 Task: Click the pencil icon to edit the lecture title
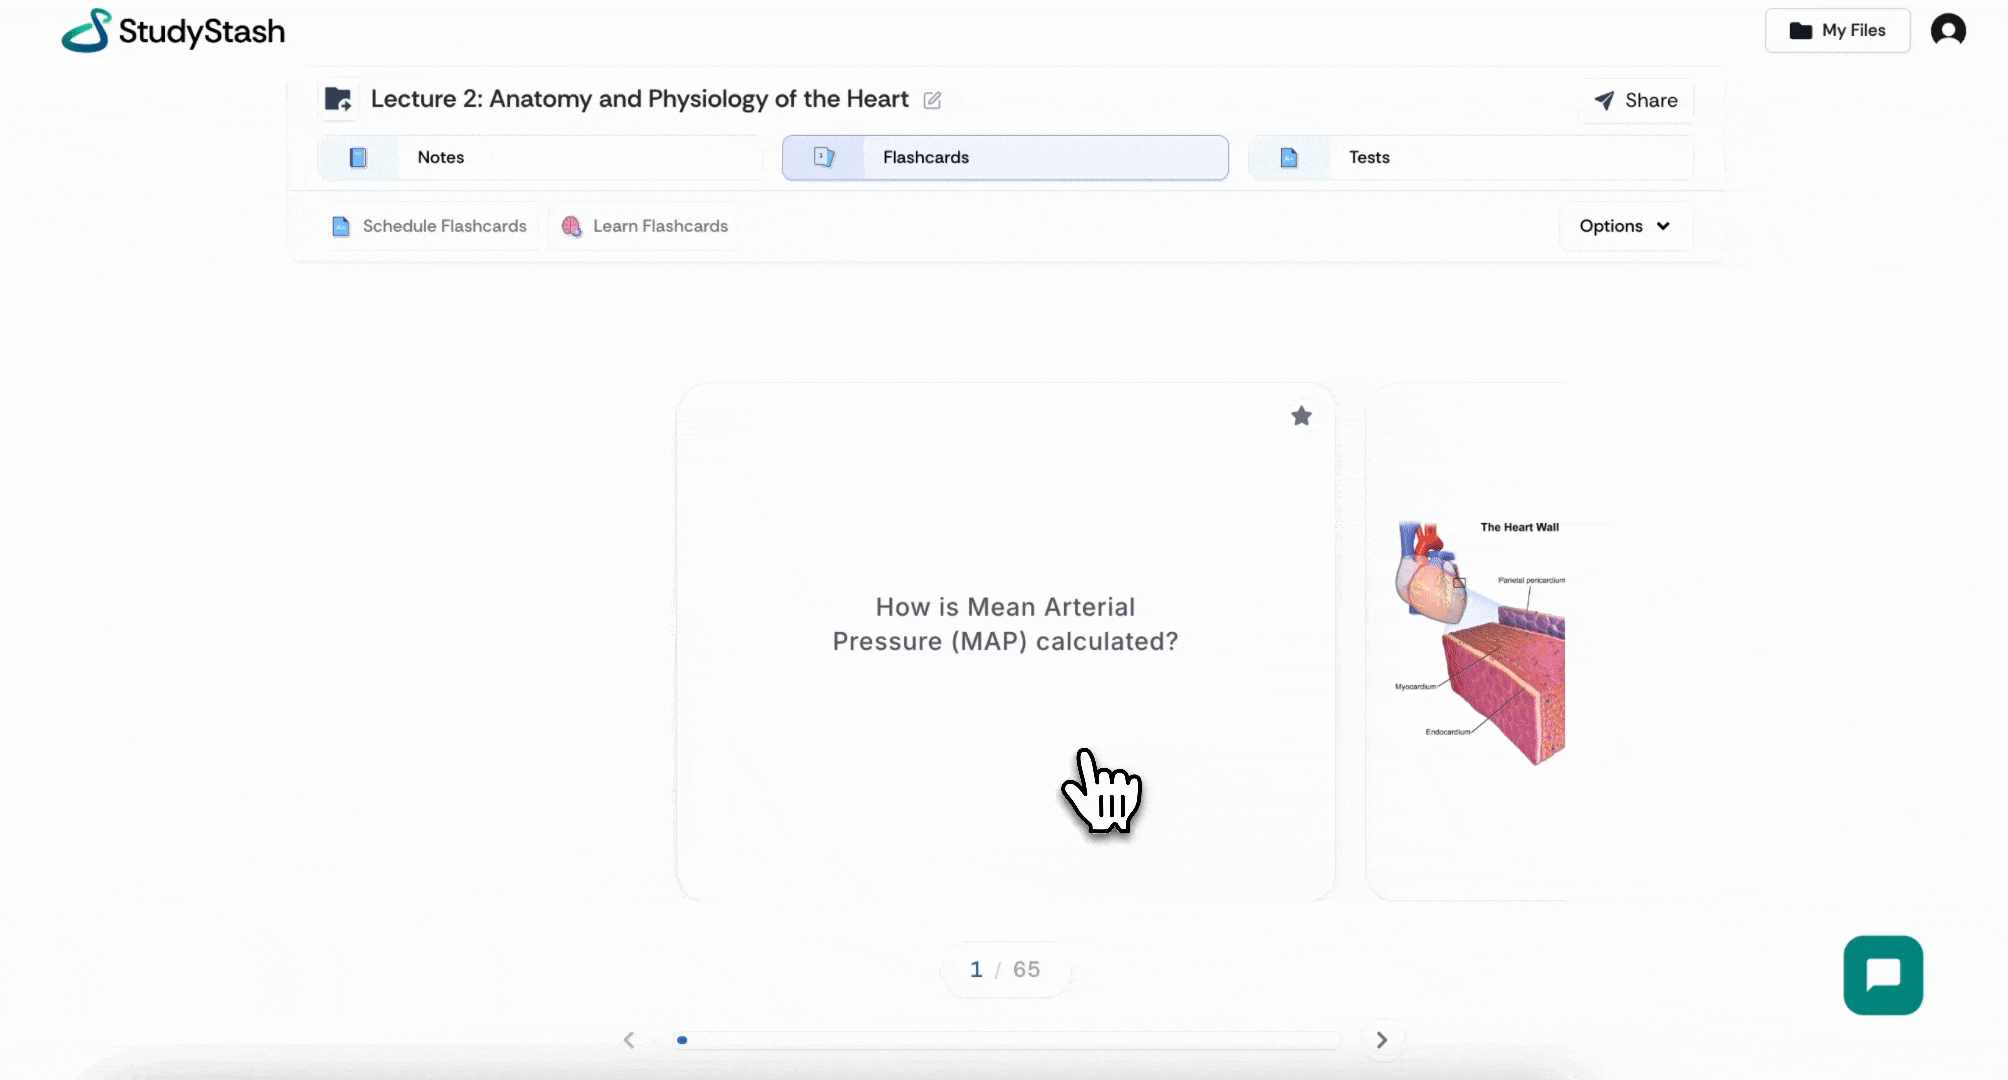pyautogui.click(x=932, y=100)
